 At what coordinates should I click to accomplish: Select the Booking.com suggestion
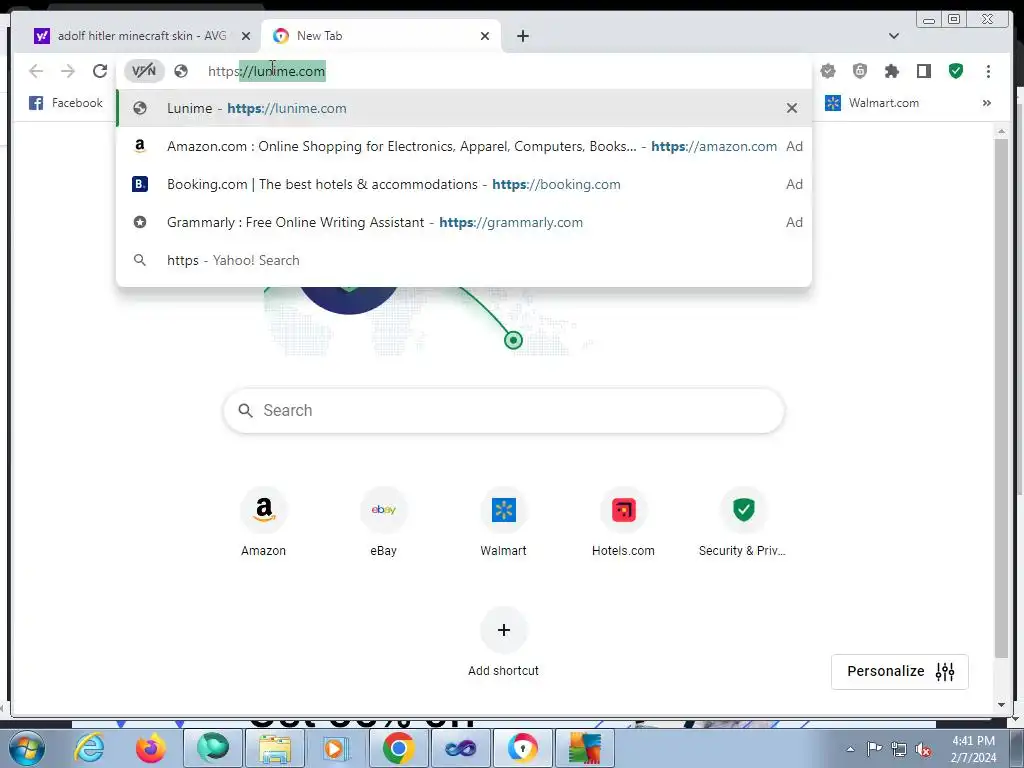click(x=464, y=184)
